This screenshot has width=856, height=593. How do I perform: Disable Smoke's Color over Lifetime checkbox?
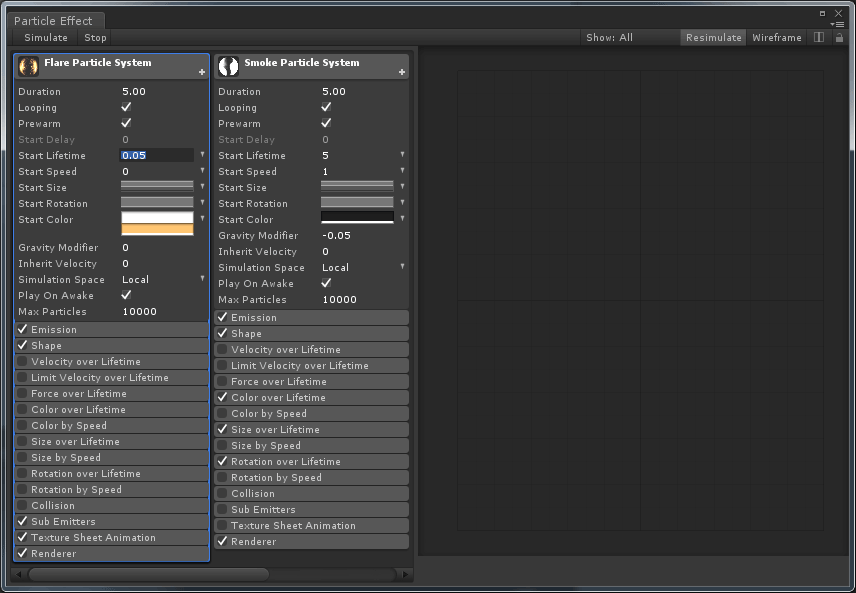click(x=222, y=397)
